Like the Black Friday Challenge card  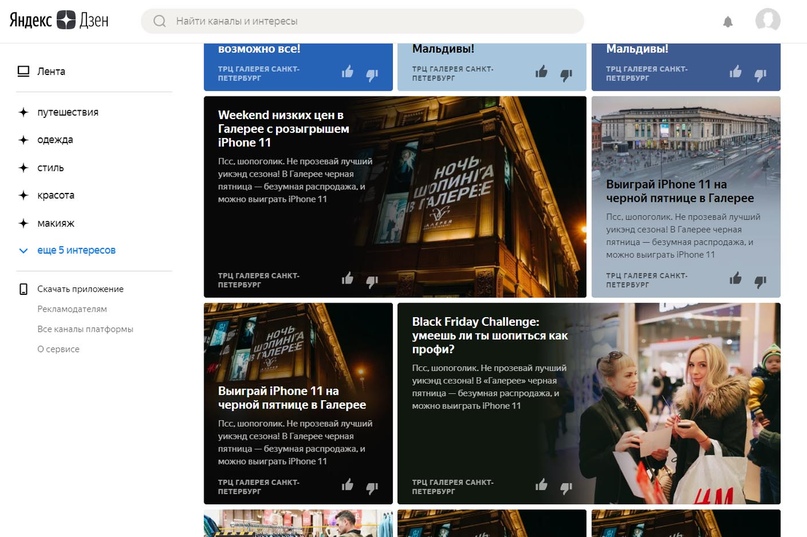[x=541, y=485]
